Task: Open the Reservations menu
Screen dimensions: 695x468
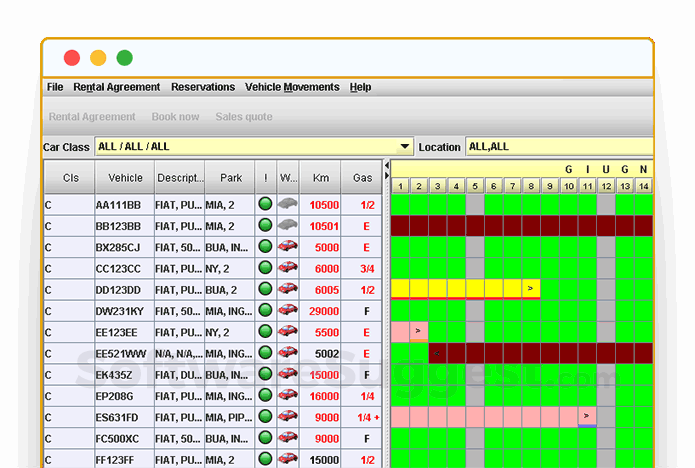Action: click(203, 87)
